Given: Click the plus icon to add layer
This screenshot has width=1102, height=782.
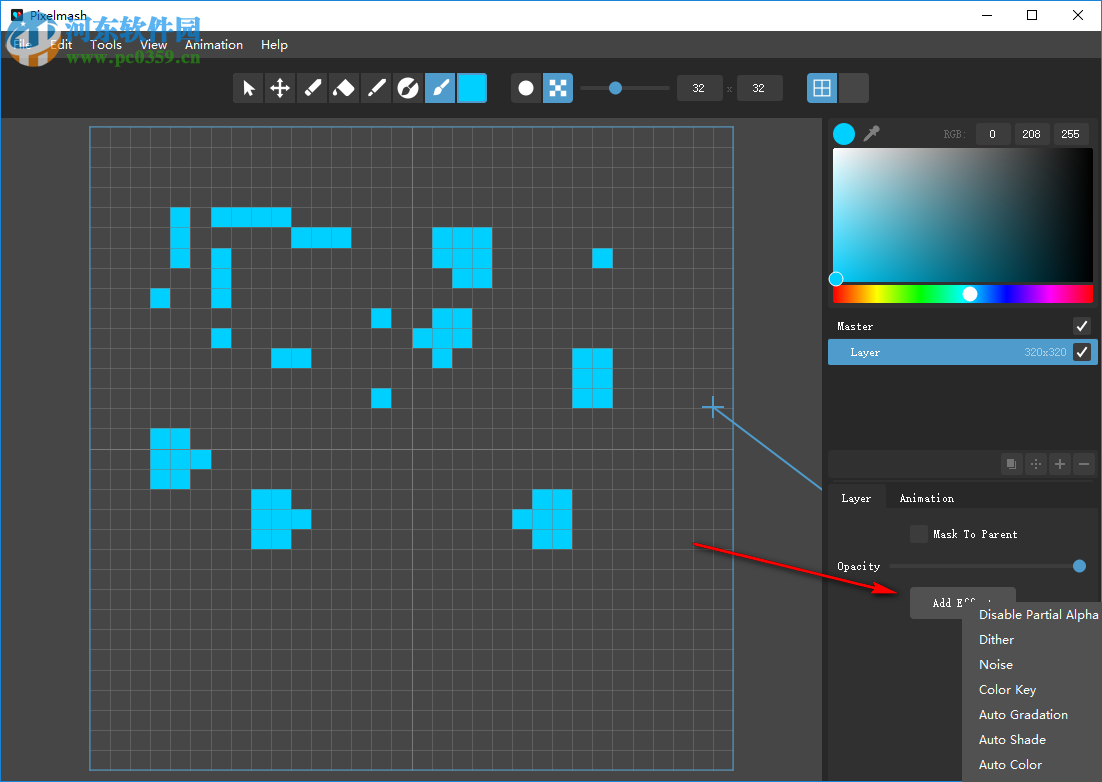Looking at the screenshot, I should pos(1060,464).
